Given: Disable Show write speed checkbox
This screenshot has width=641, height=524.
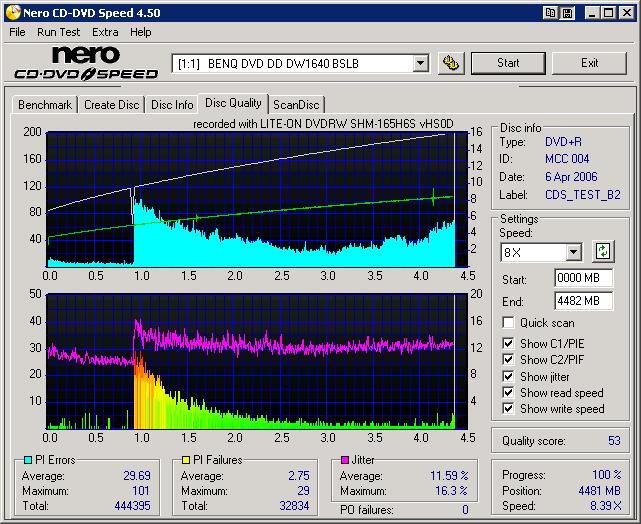Looking at the screenshot, I should pyautogui.click(x=509, y=409).
